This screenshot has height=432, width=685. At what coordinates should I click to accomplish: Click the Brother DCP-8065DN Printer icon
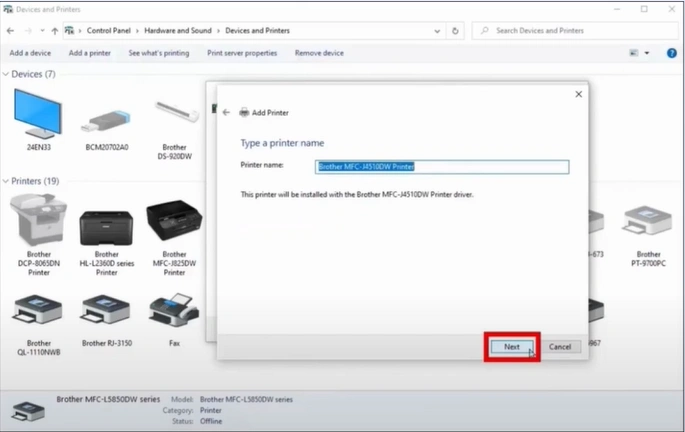(39, 222)
